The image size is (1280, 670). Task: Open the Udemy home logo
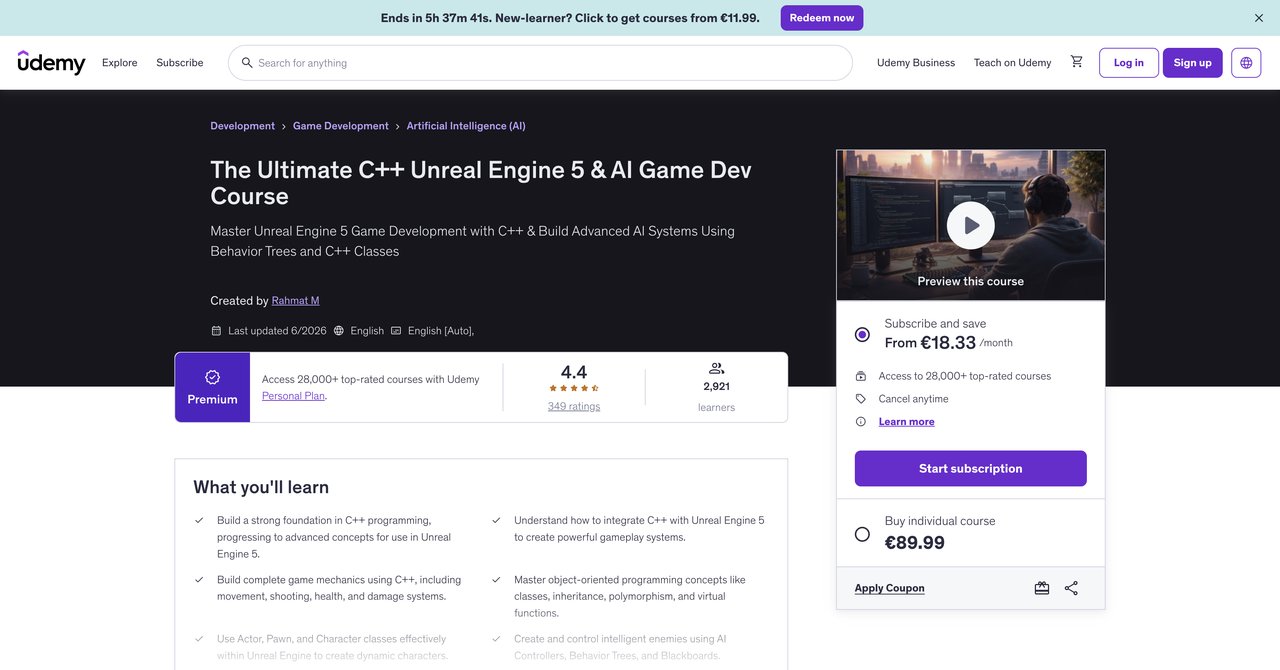click(x=51, y=62)
